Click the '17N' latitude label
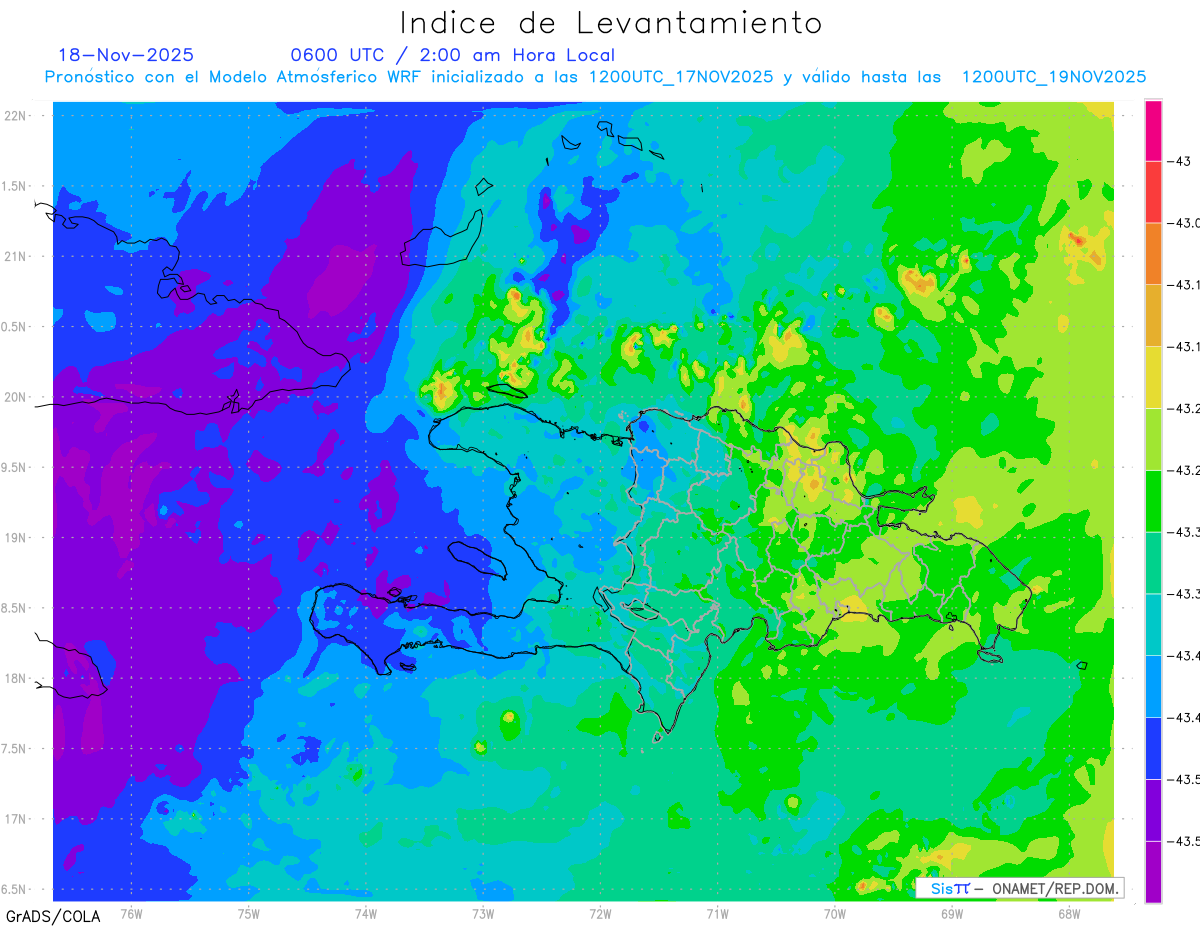 [x=17, y=819]
